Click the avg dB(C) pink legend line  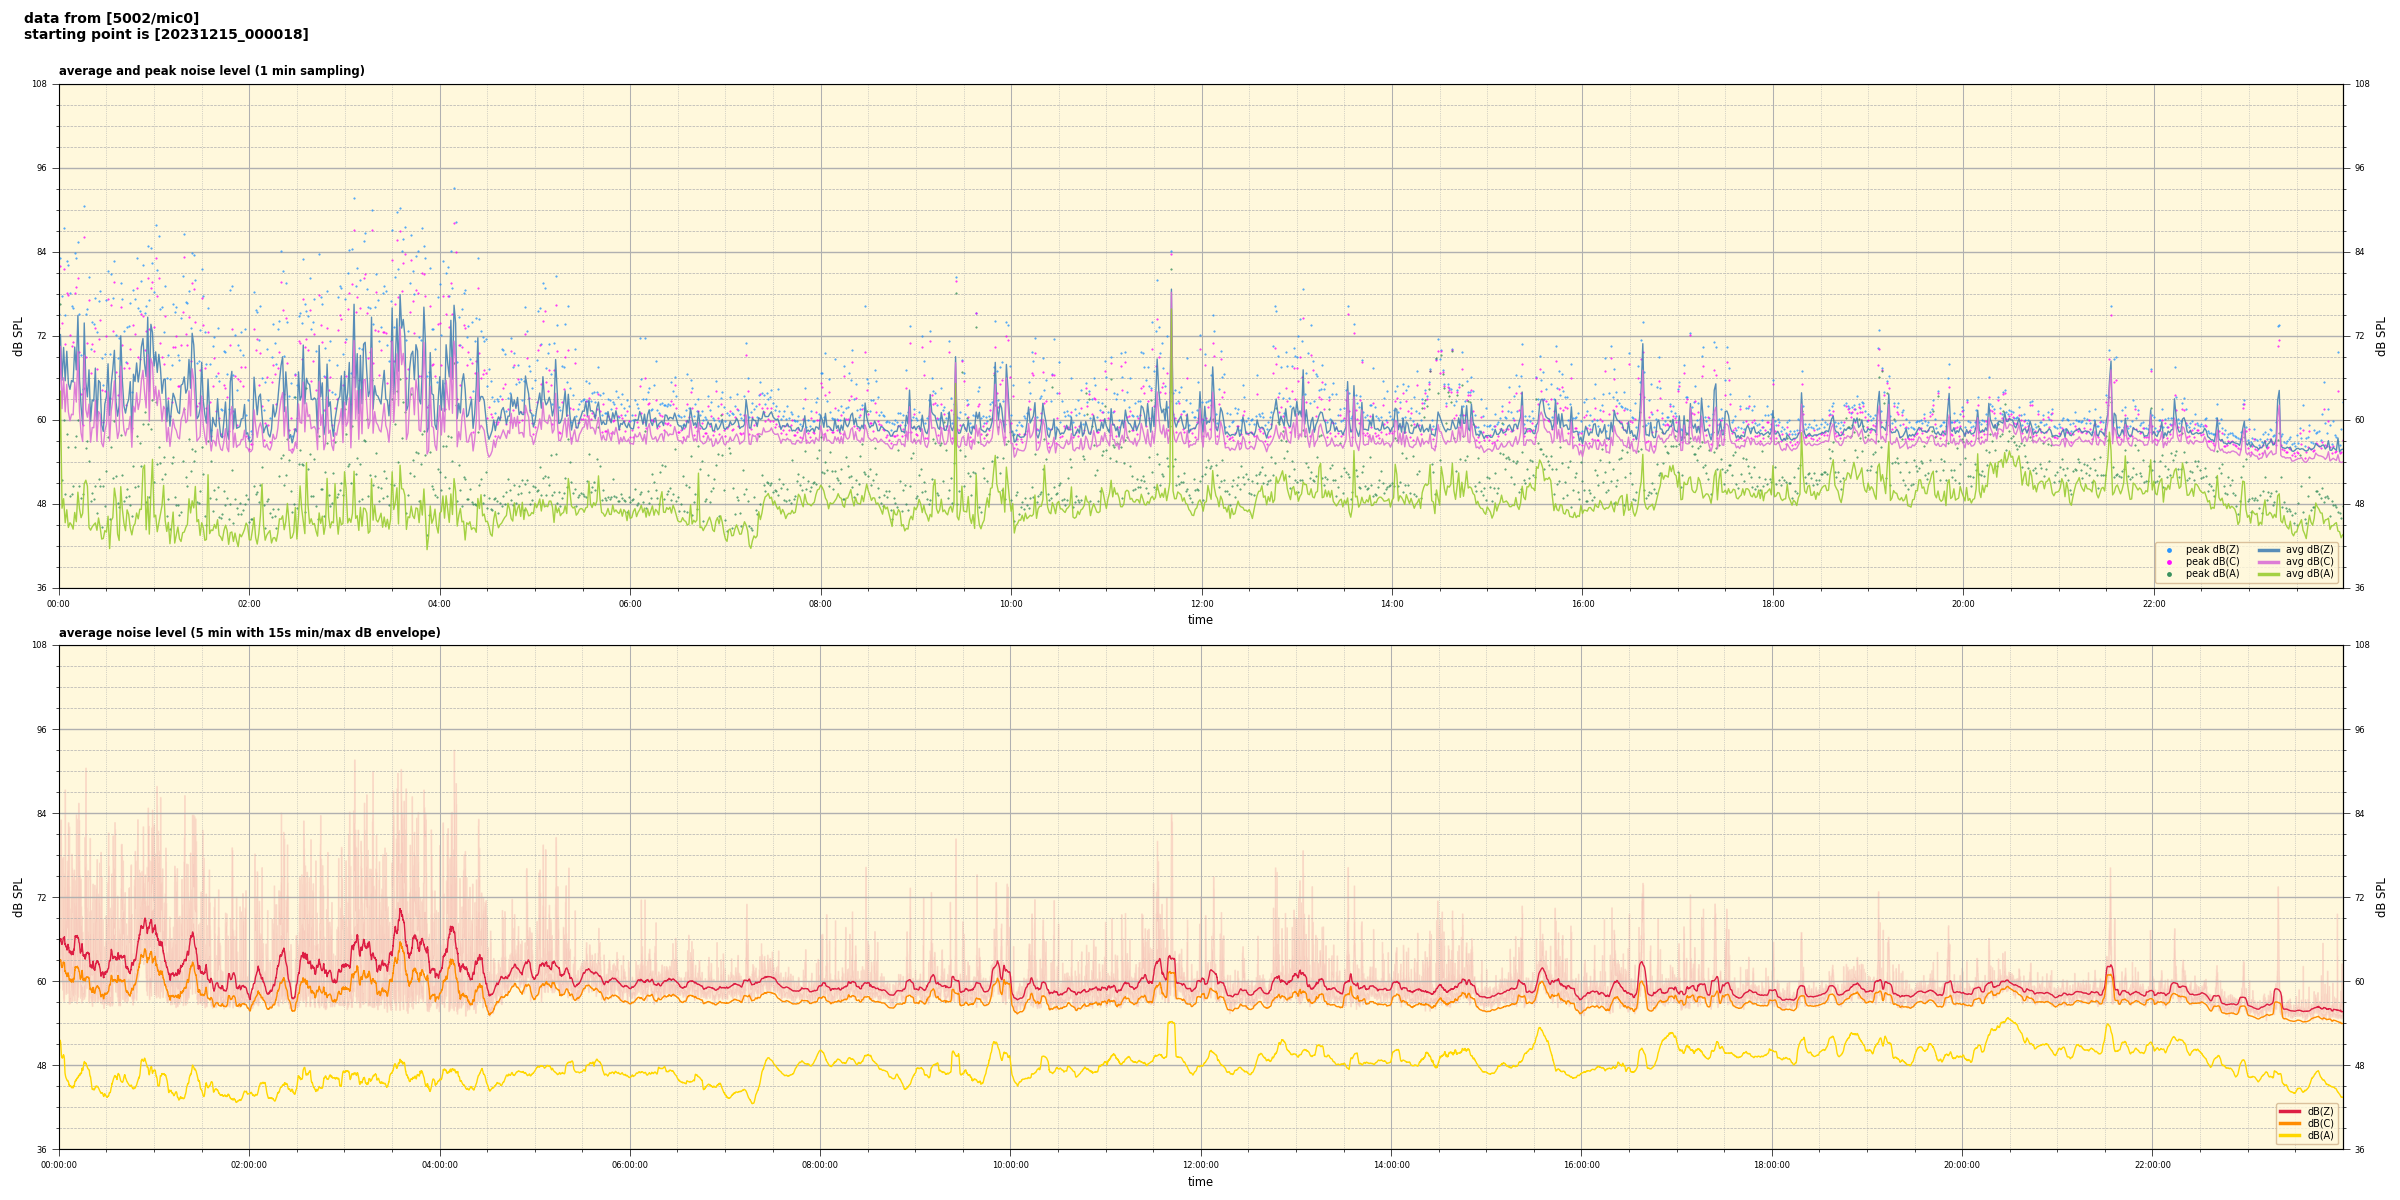(2269, 562)
